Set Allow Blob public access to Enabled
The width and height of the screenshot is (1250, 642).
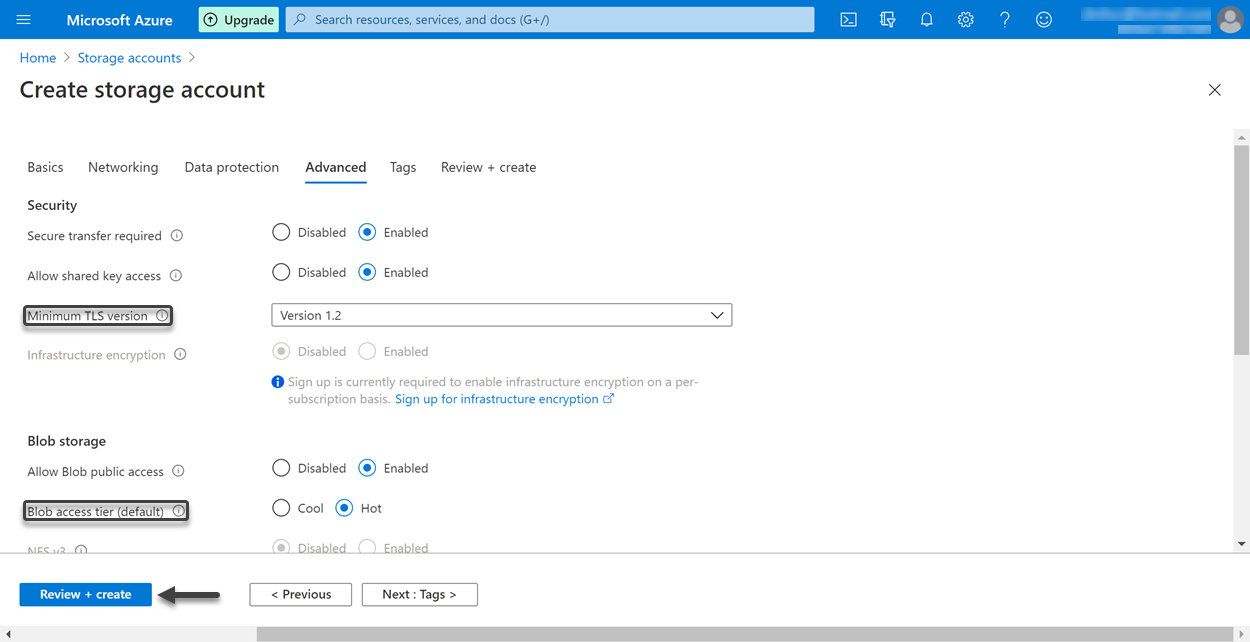point(367,468)
